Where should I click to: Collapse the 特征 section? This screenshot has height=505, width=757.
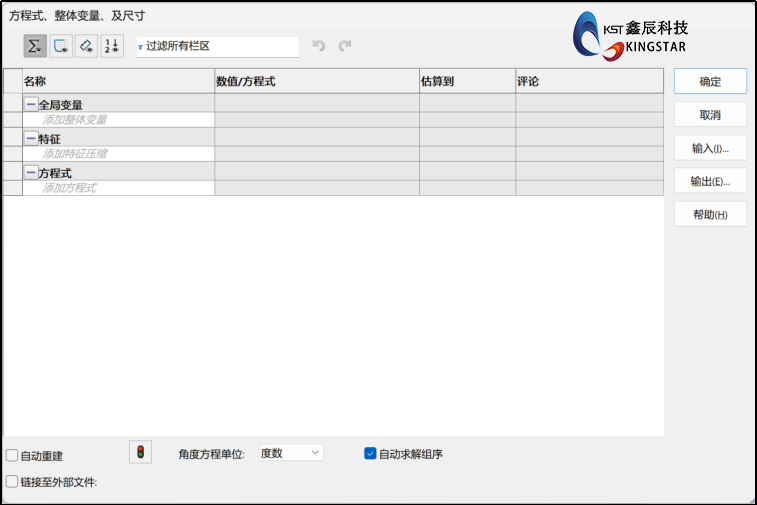(x=31, y=138)
